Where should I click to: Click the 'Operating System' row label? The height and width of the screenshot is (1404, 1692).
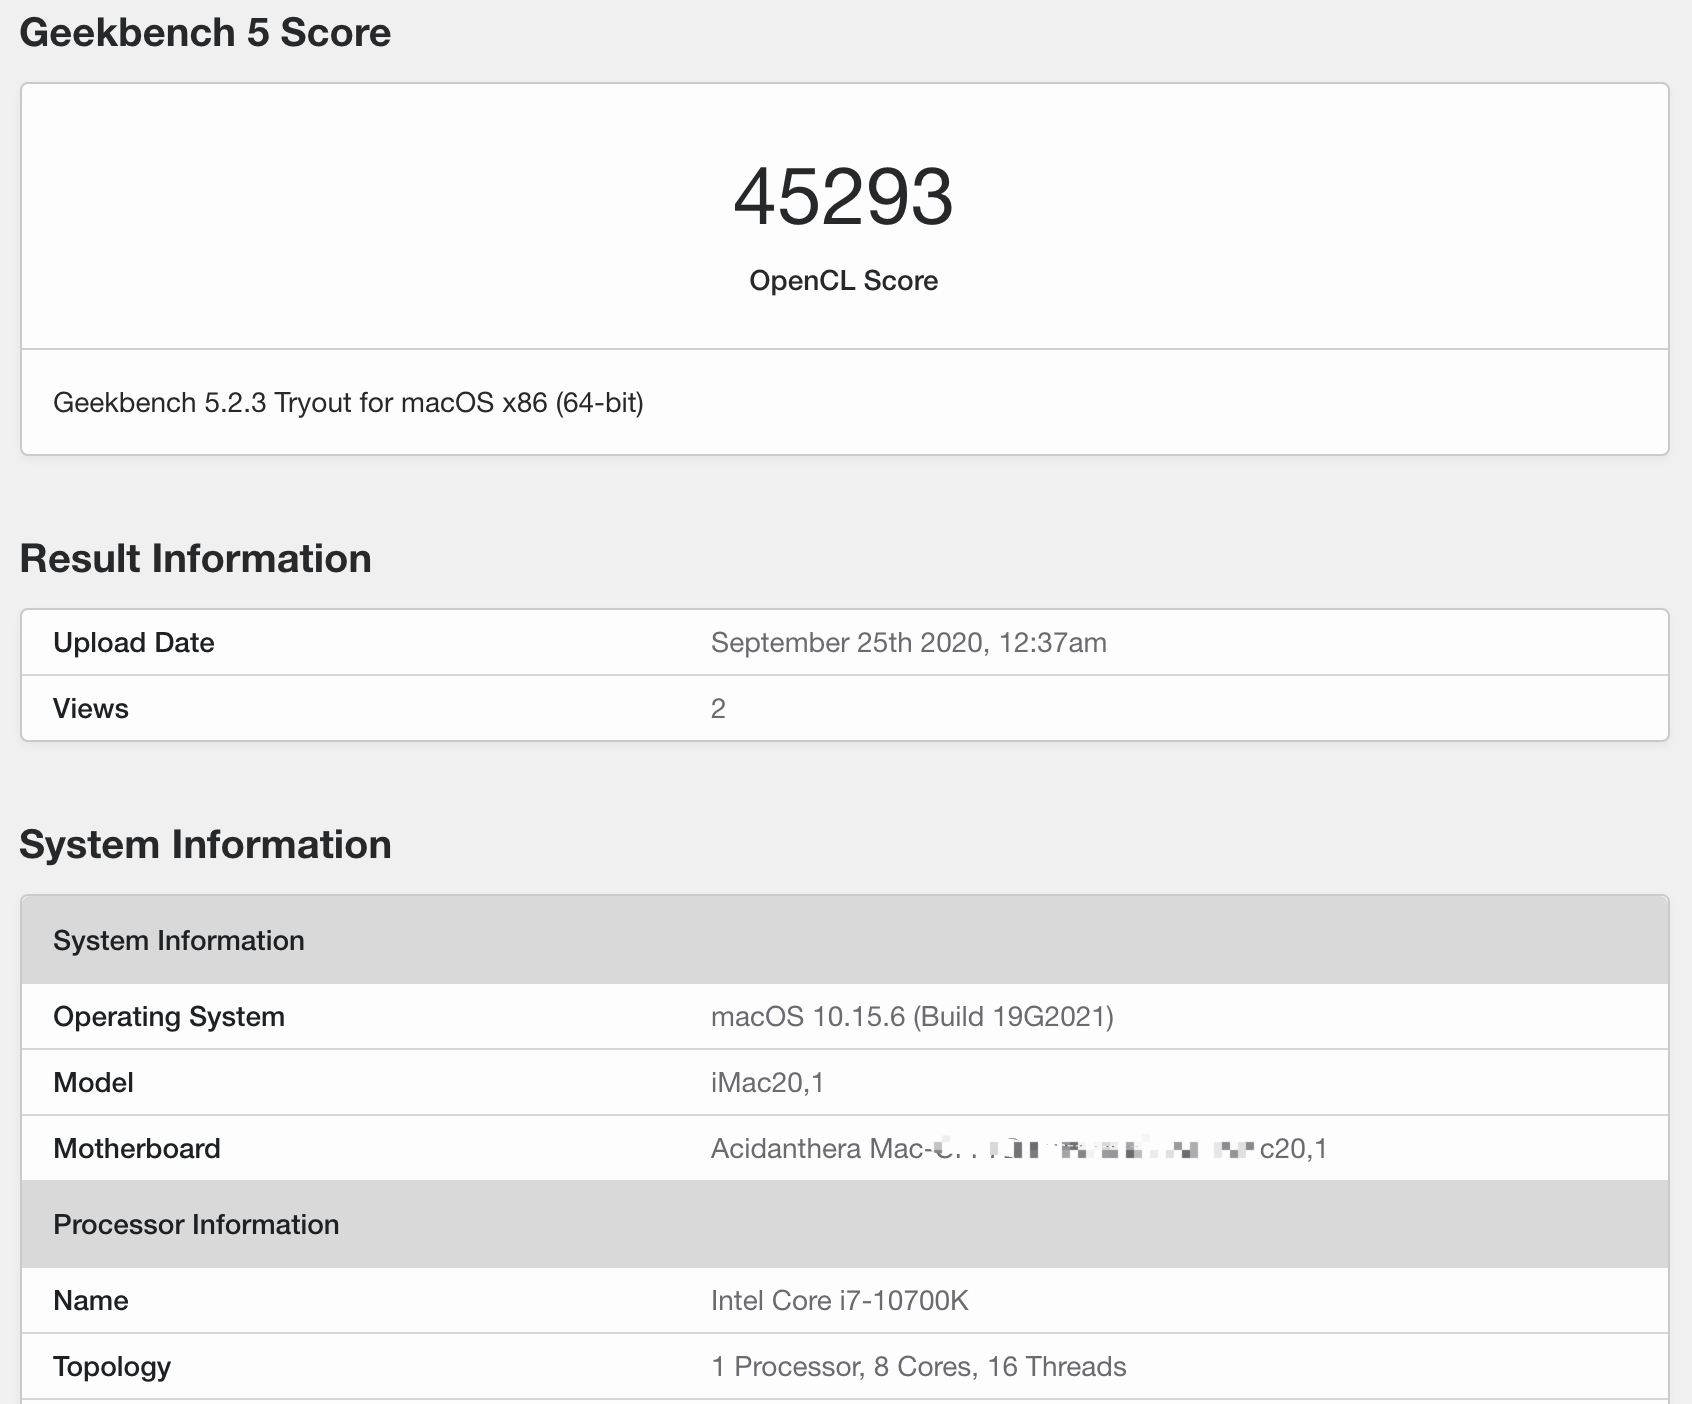pyautogui.click(x=169, y=1017)
